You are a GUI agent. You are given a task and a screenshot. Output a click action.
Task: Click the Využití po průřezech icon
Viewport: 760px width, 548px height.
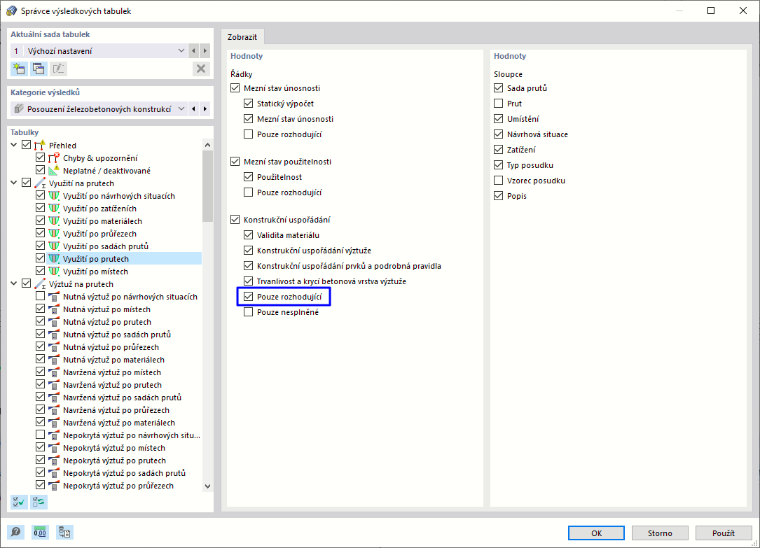(x=54, y=233)
